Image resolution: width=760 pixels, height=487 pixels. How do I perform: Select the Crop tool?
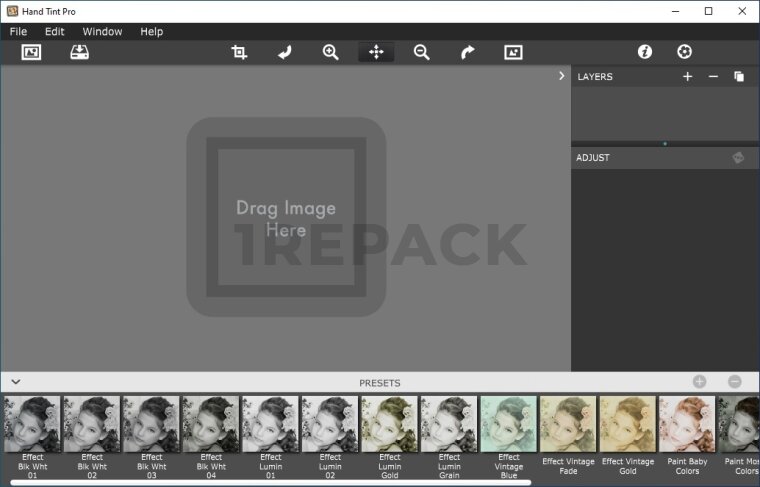(x=239, y=52)
